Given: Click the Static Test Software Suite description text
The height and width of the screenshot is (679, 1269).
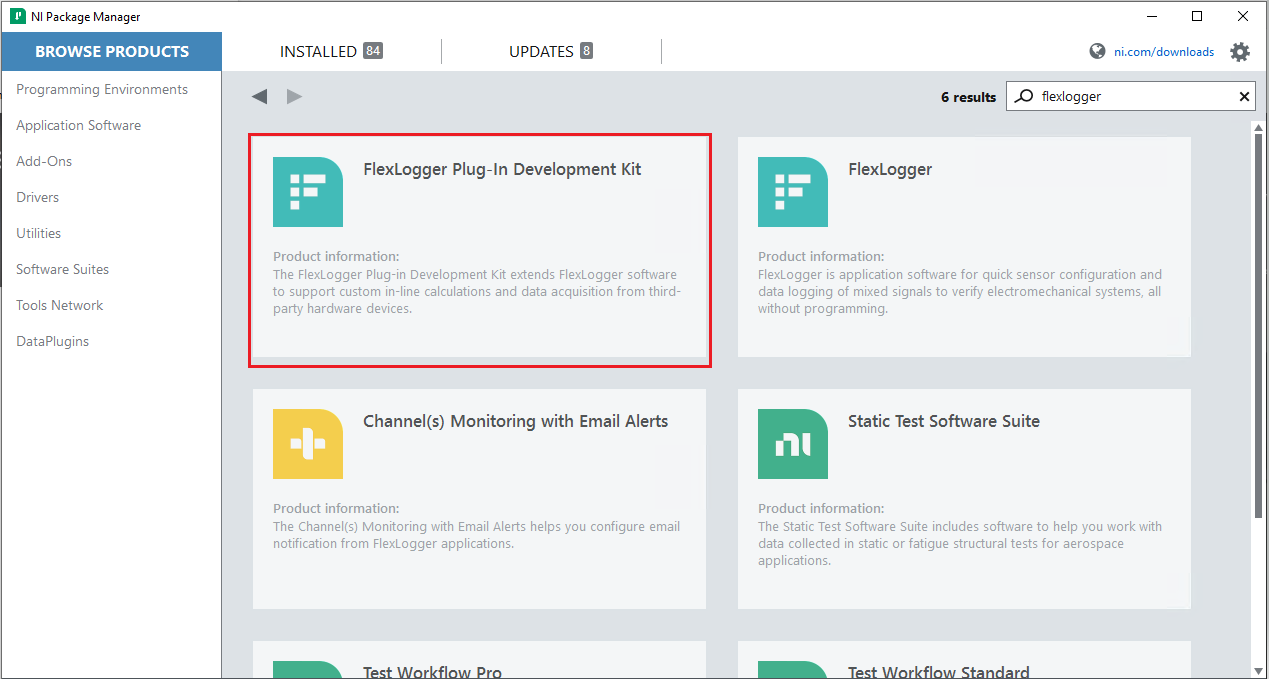Looking at the screenshot, I should click(960, 544).
